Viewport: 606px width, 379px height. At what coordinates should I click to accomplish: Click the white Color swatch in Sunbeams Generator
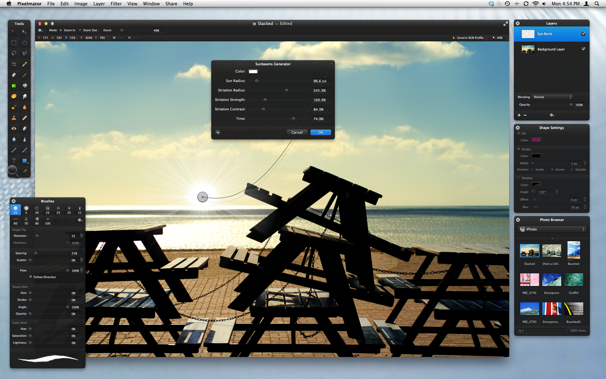253,71
